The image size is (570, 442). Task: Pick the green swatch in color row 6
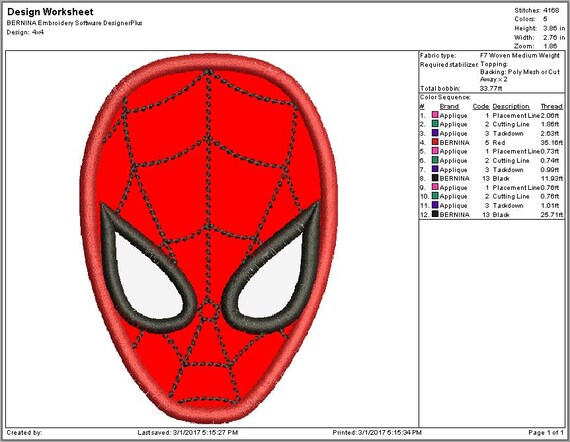[435, 160]
